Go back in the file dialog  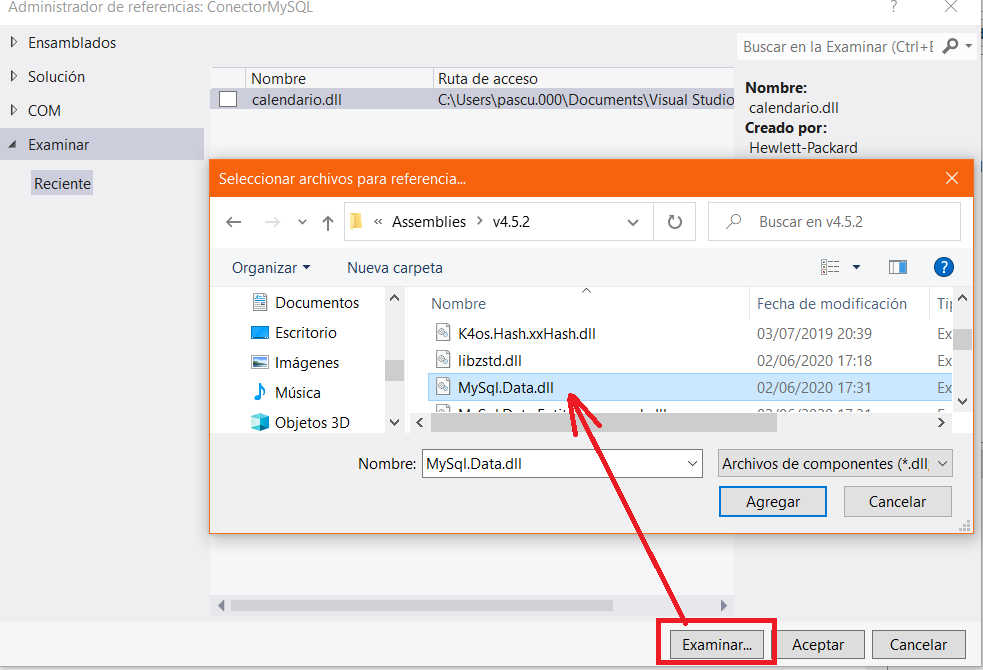(234, 222)
